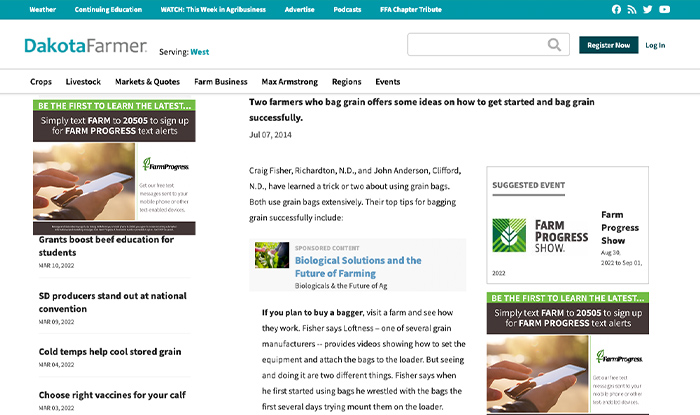Open the Log In link
This screenshot has height=415, width=700.
click(x=655, y=45)
